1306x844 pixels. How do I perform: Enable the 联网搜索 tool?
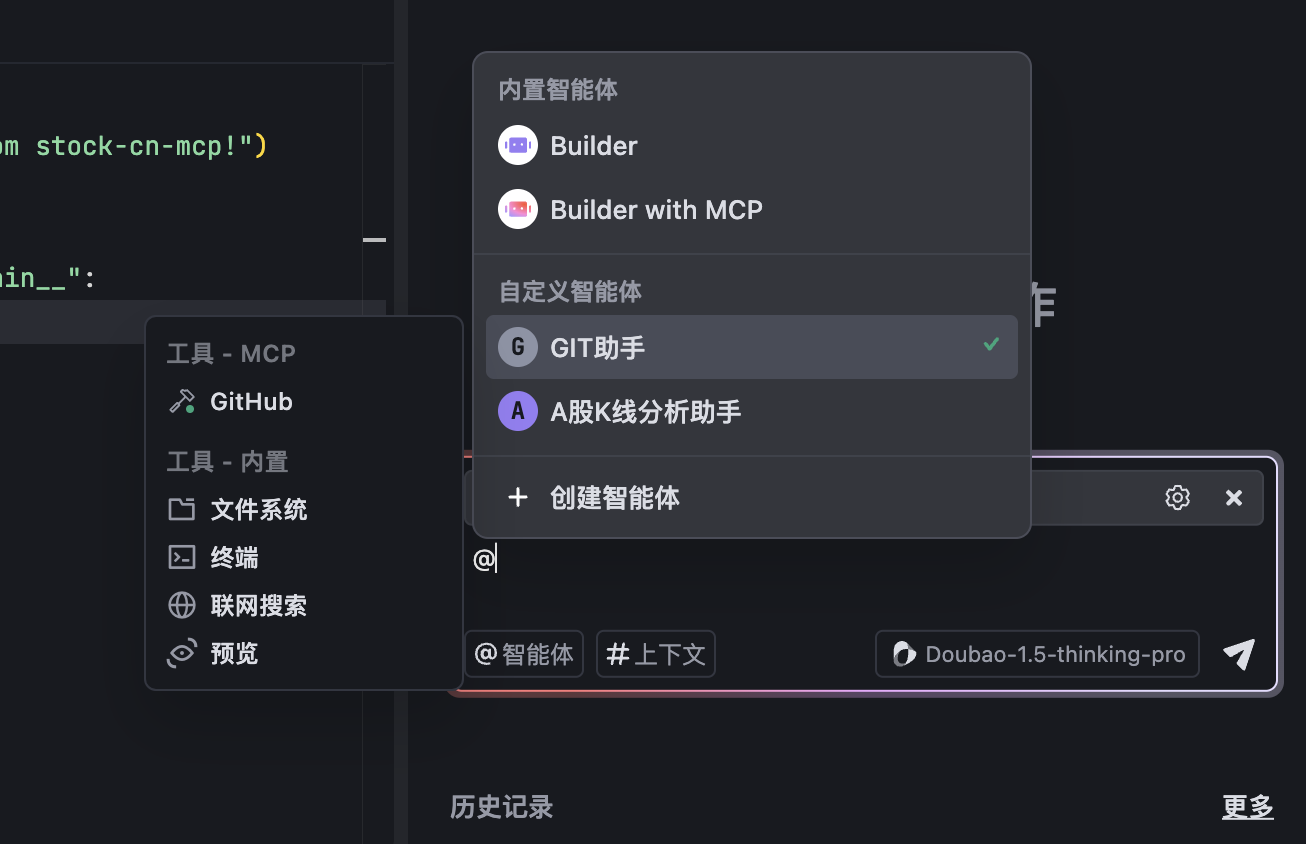pos(258,605)
